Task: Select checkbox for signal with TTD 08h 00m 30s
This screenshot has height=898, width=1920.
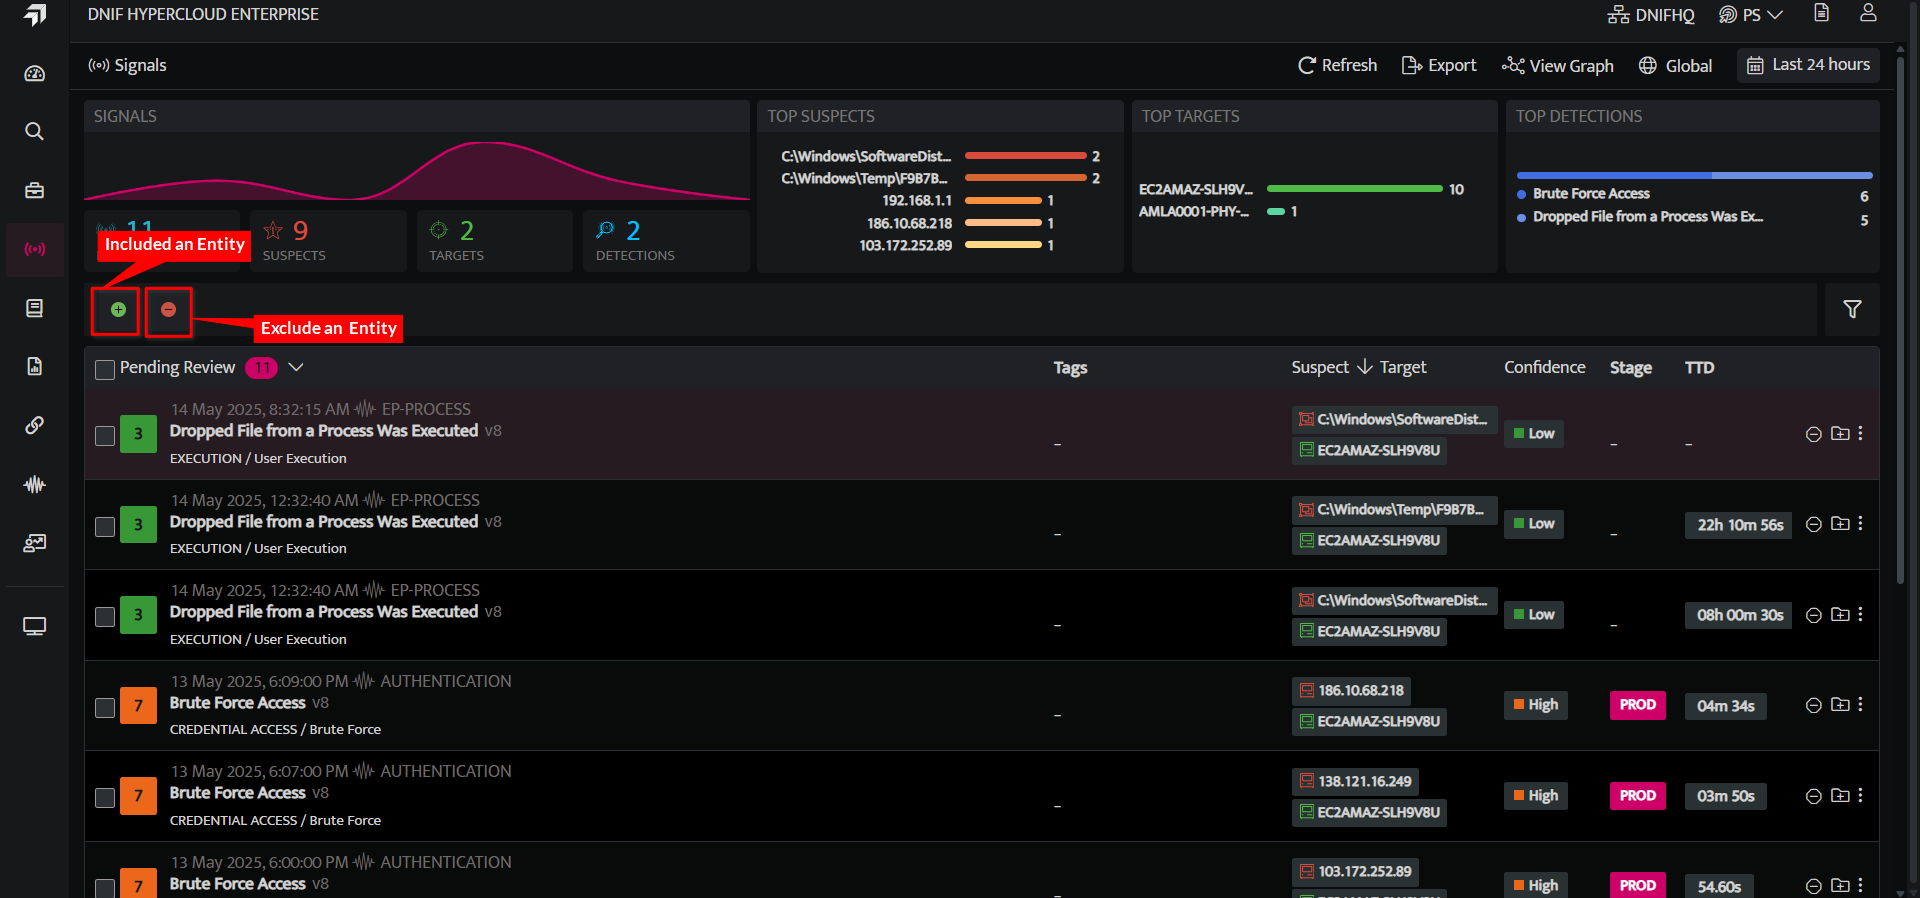Action: (x=105, y=617)
